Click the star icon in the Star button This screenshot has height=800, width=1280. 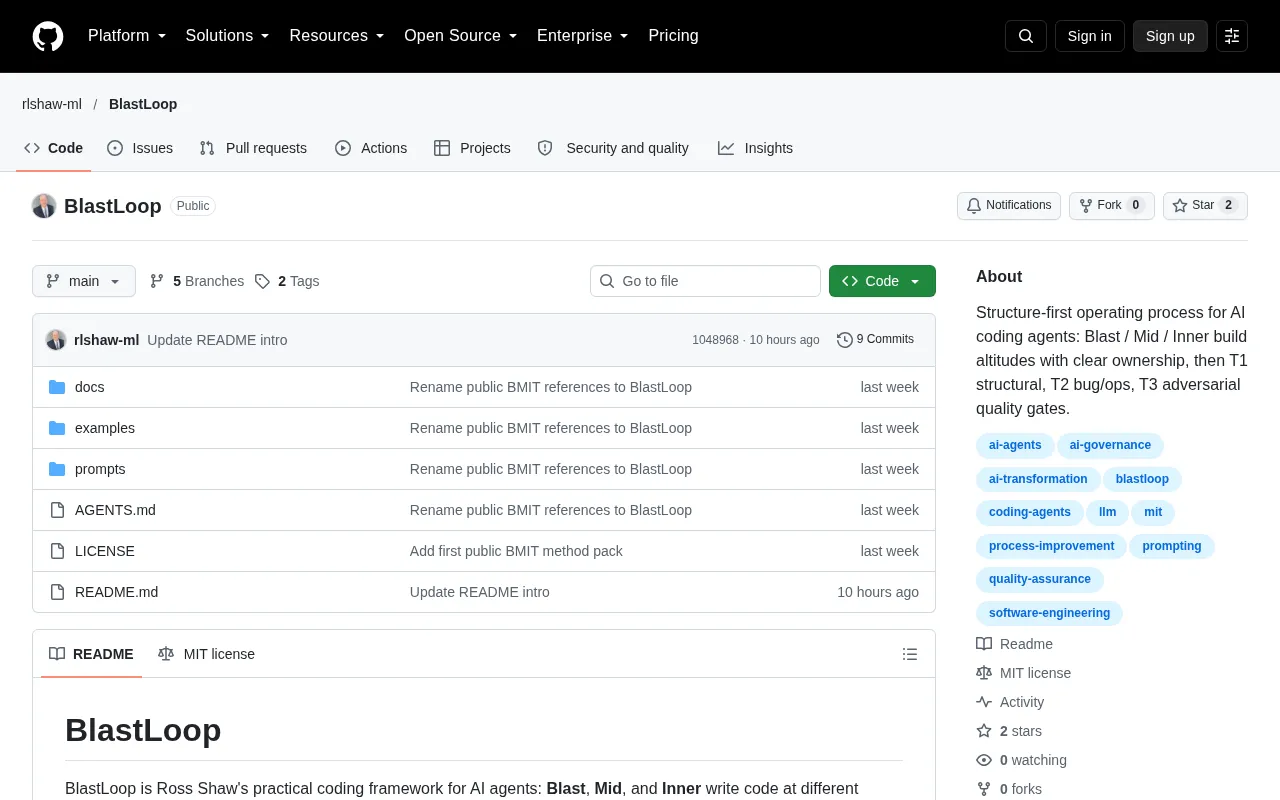(1180, 206)
